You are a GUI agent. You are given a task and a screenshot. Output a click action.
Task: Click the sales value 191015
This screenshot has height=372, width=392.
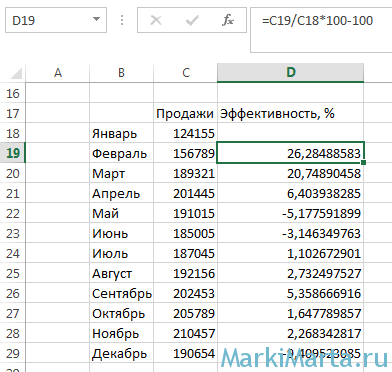click(x=185, y=213)
